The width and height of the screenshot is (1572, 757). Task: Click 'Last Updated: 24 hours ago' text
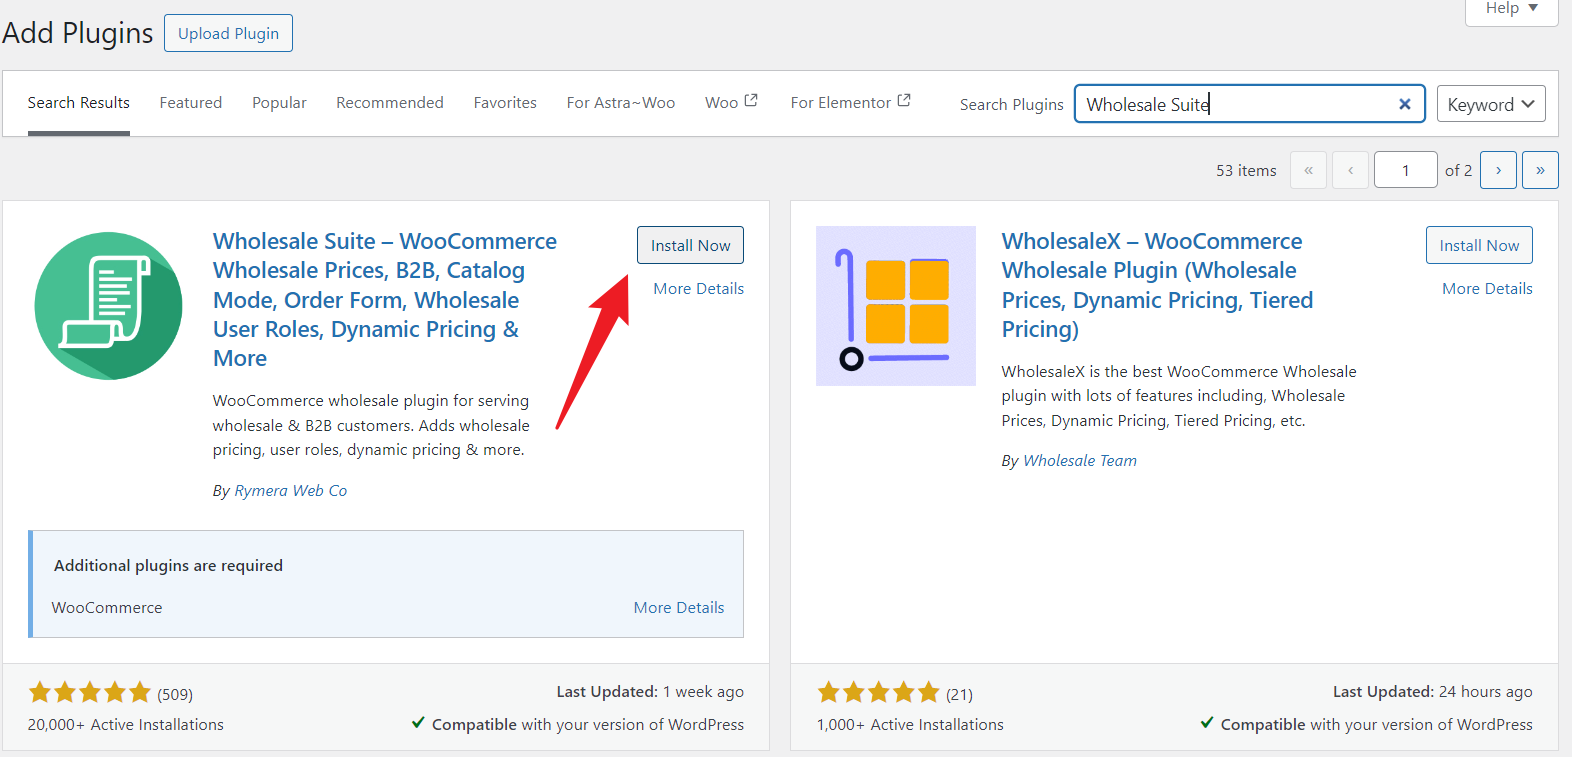(x=1432, y=691)
